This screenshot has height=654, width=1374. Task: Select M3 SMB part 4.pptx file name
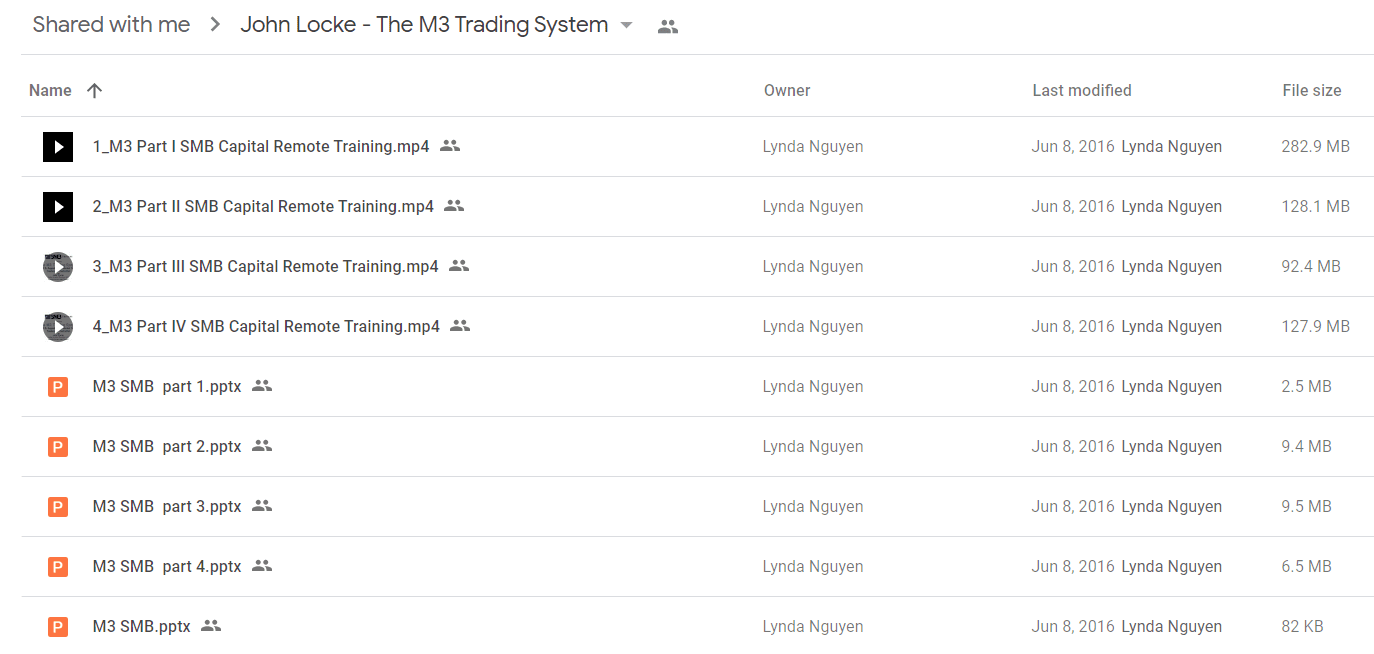(167, 566)
